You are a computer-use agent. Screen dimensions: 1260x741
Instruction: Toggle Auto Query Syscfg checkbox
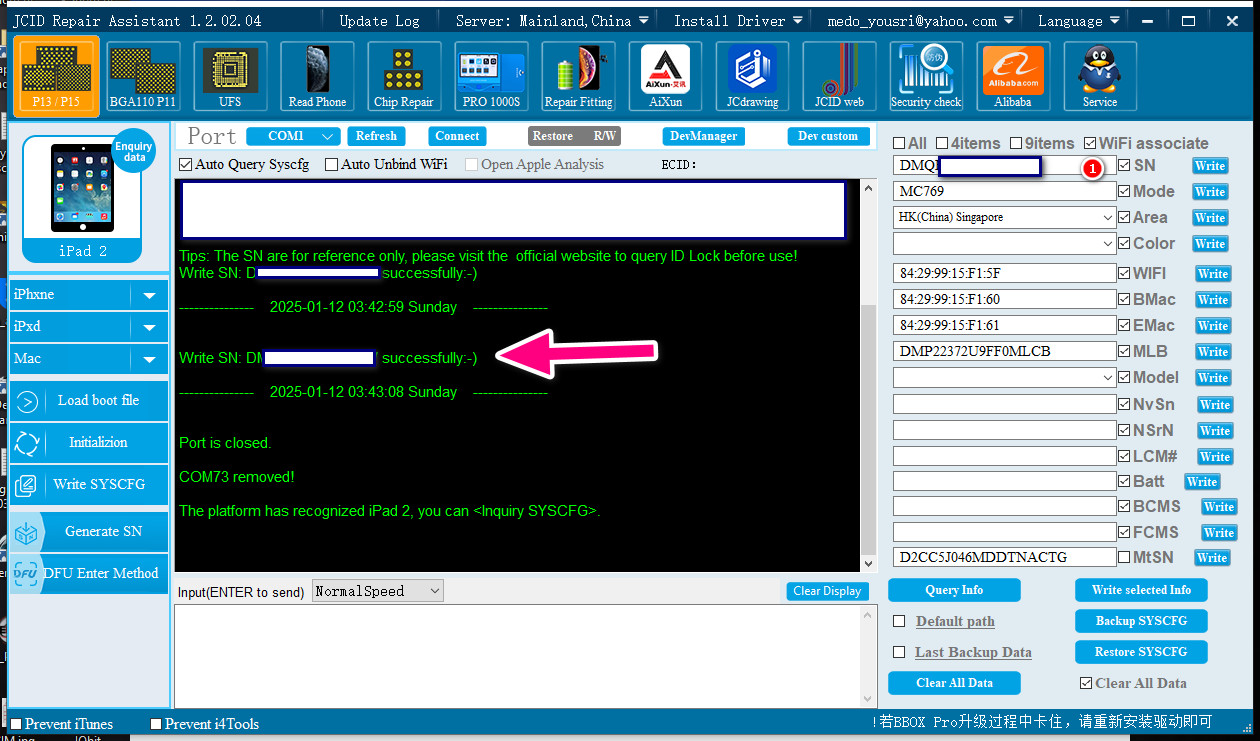[185, 164]
